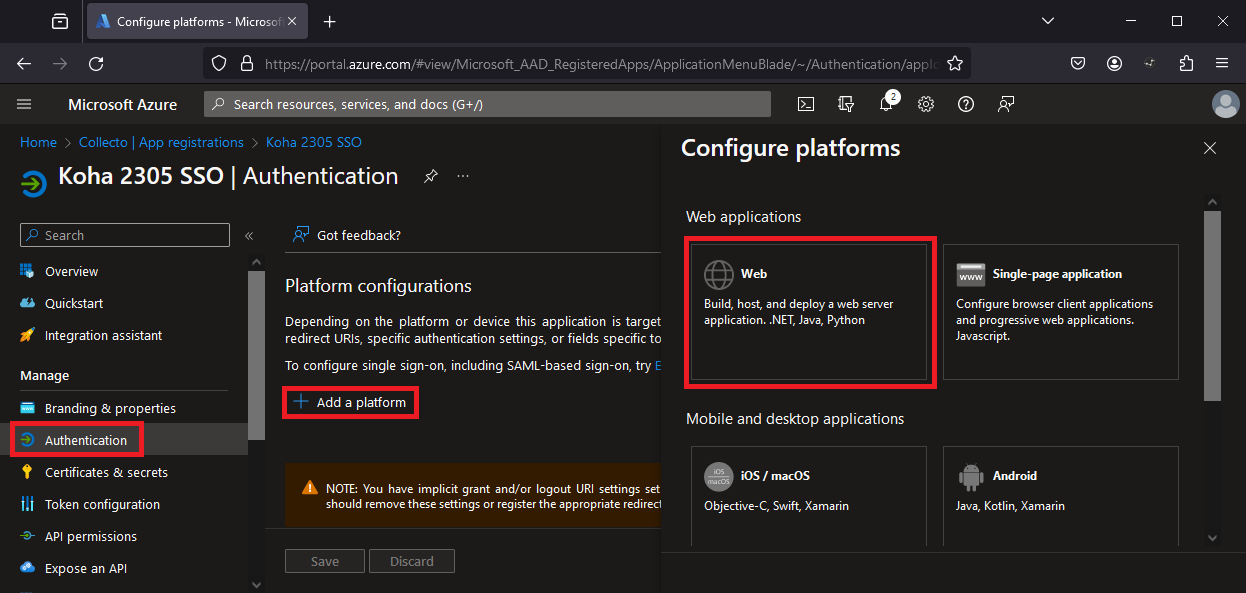
Task: Focus the Search resources, services, and docs box
Action: [487, 104]
